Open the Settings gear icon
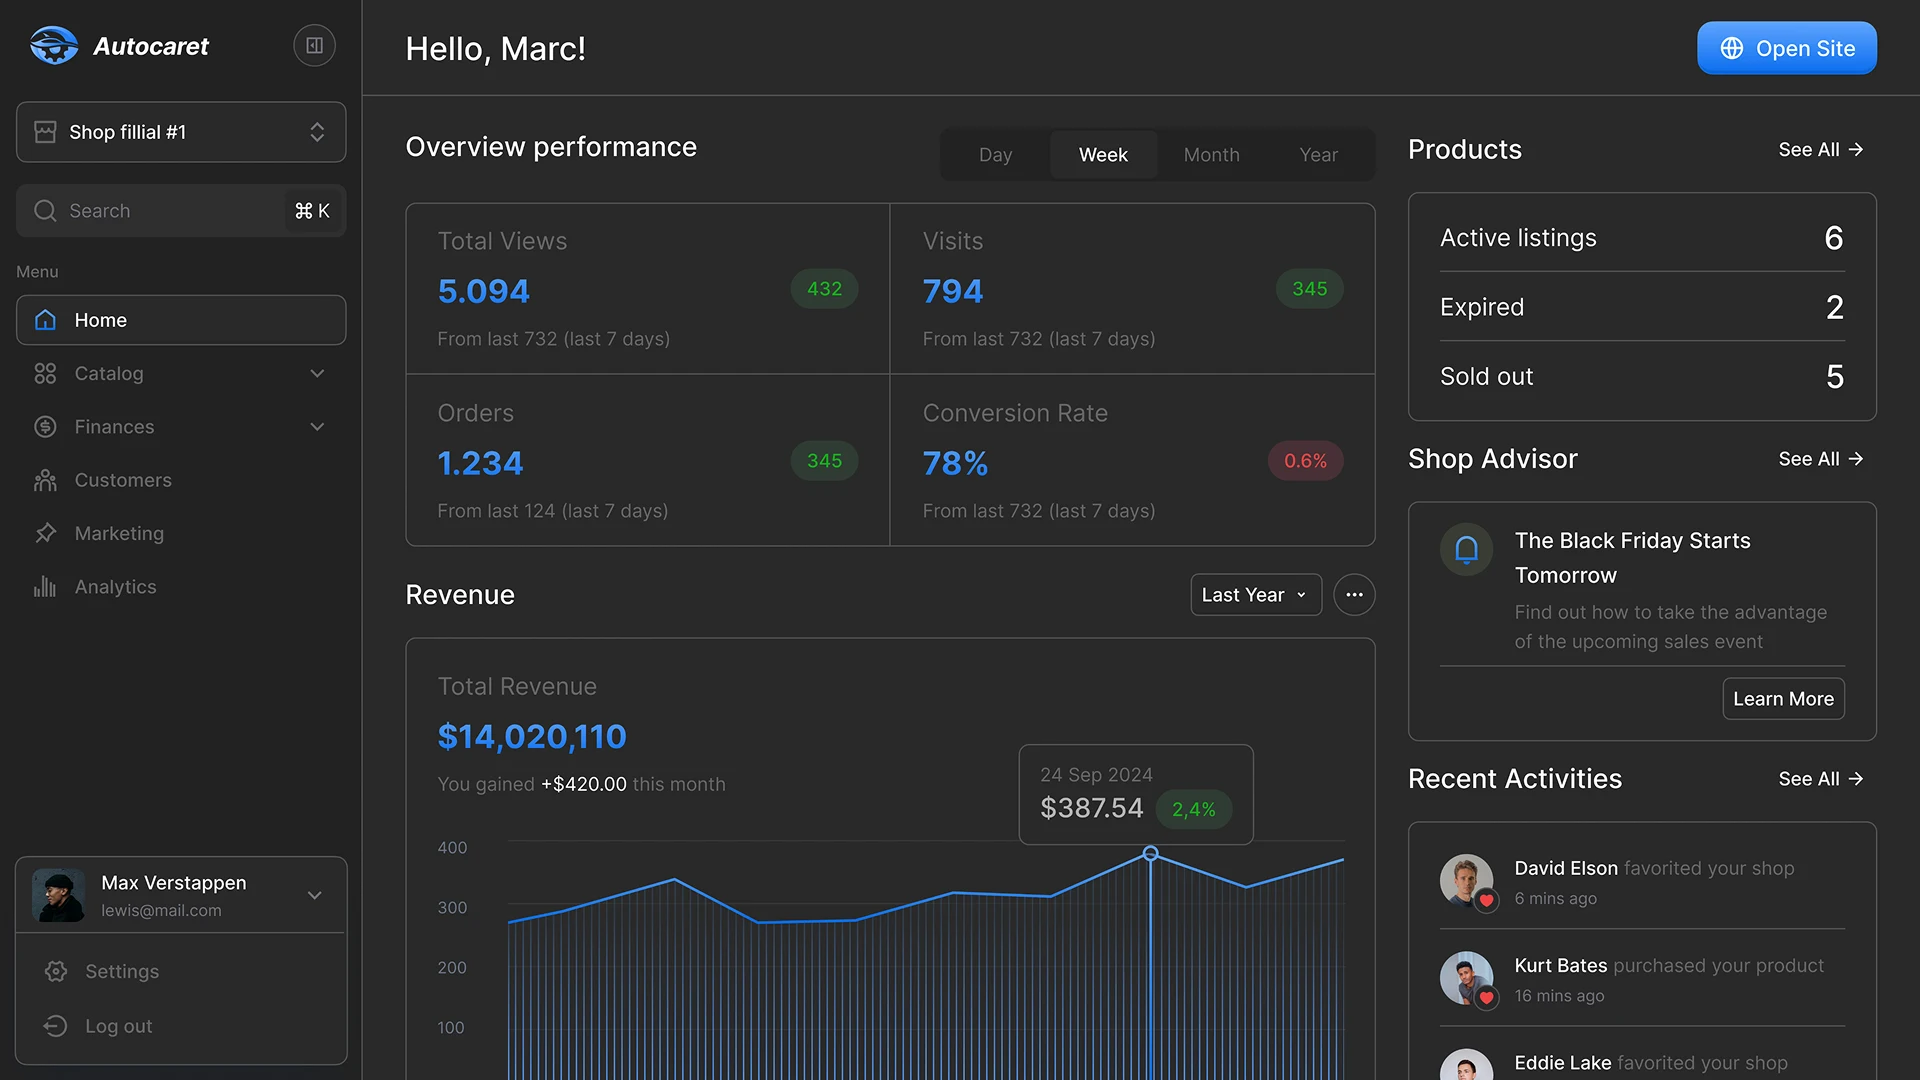The width and height of the screenshot is (1920, 1080). pyautogui.click(x=55, y=971)
